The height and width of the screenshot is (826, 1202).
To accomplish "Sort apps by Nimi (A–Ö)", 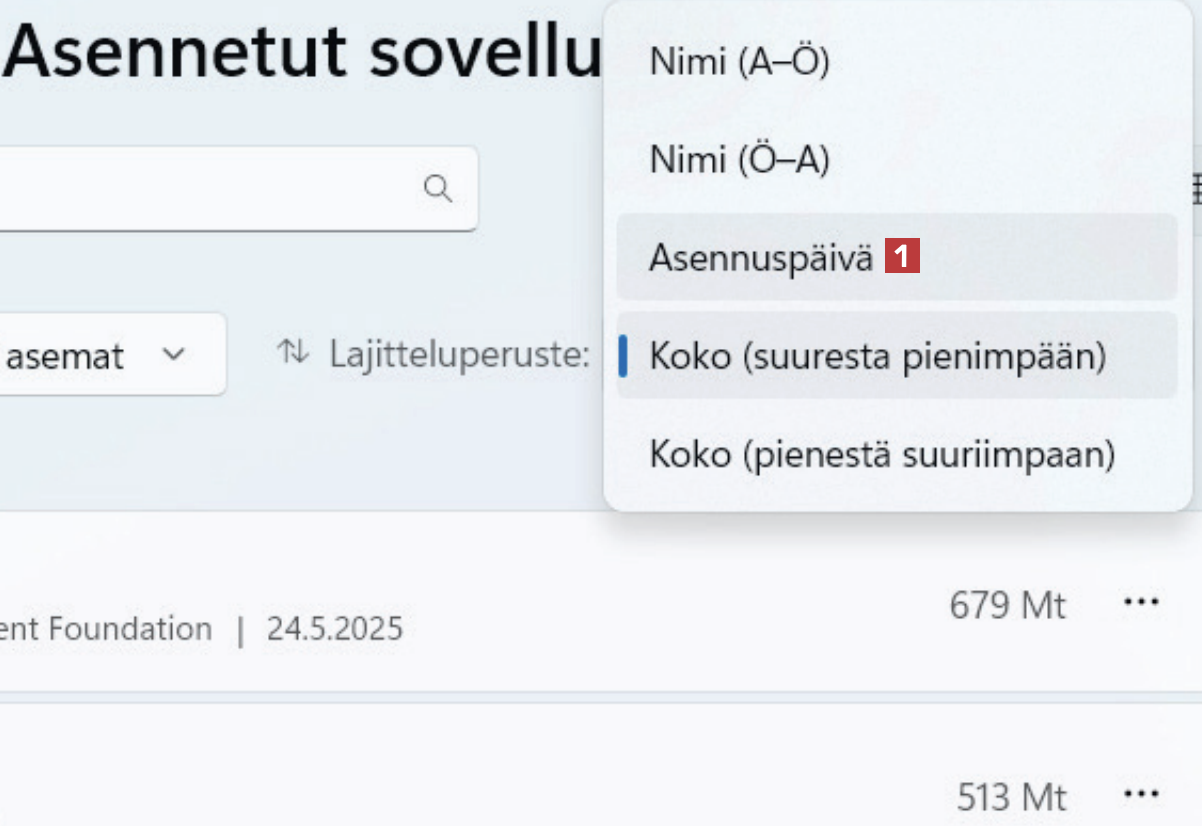I will click(740, 62).
